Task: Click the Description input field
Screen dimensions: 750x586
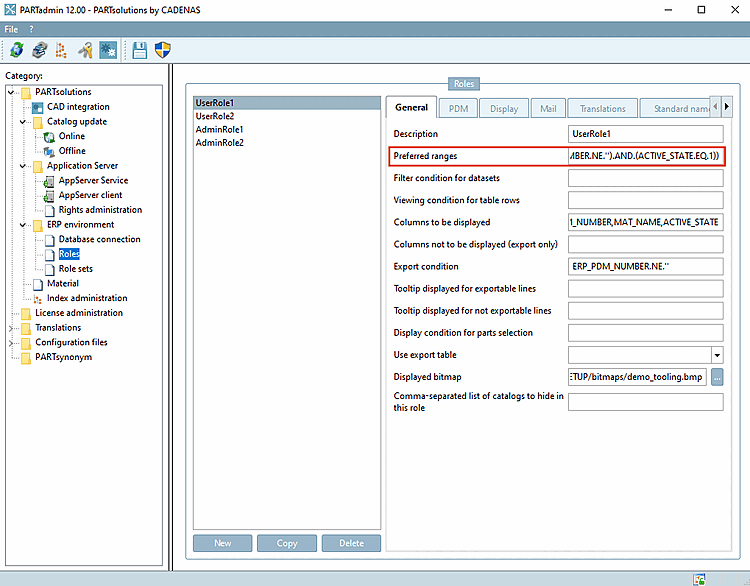Action: (x=645, y=134)
